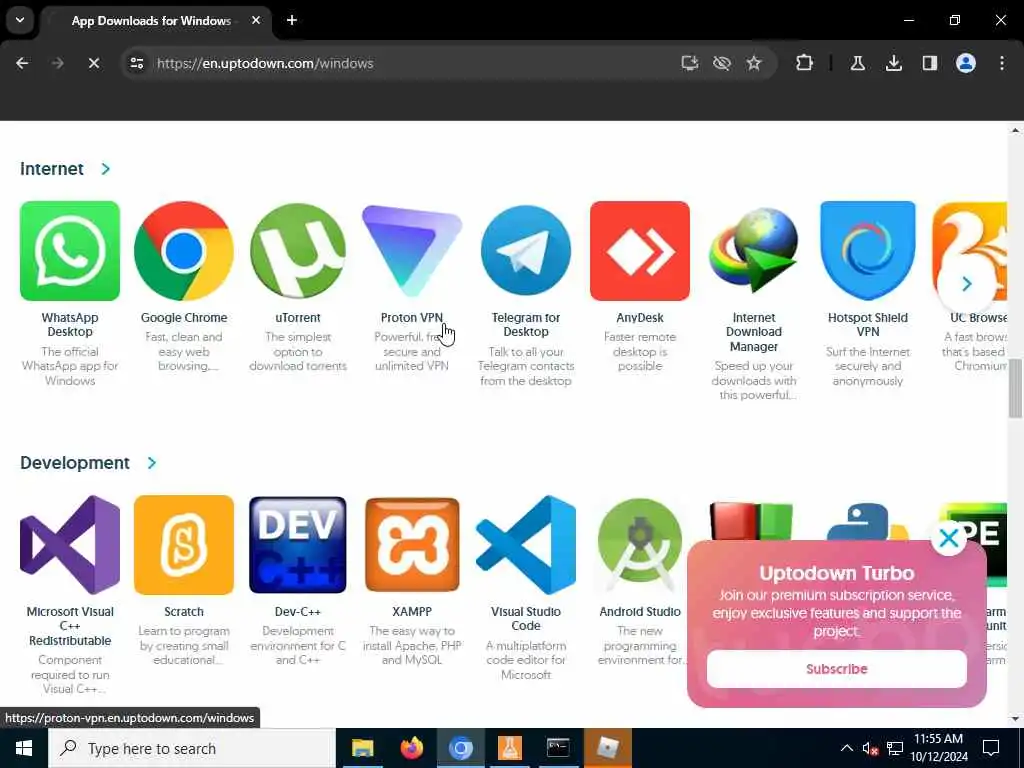Stop loading the page

(x=93, y=63)
